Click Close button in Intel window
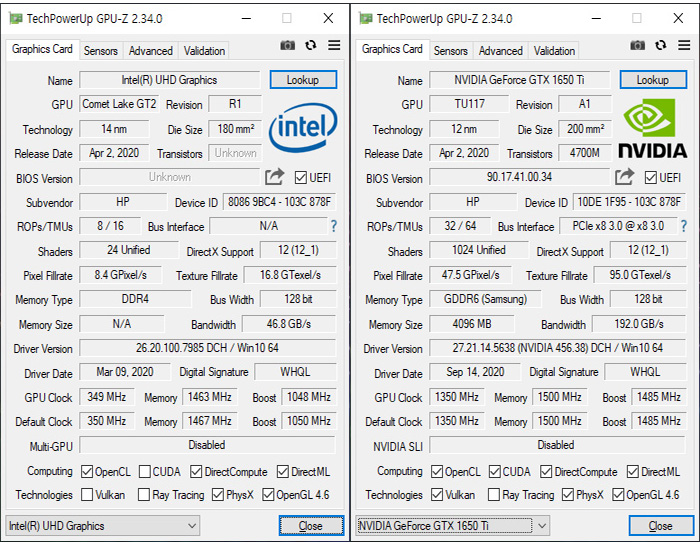Image resolution: width=700 pixels, height=544 pixels. coord(311,526)
